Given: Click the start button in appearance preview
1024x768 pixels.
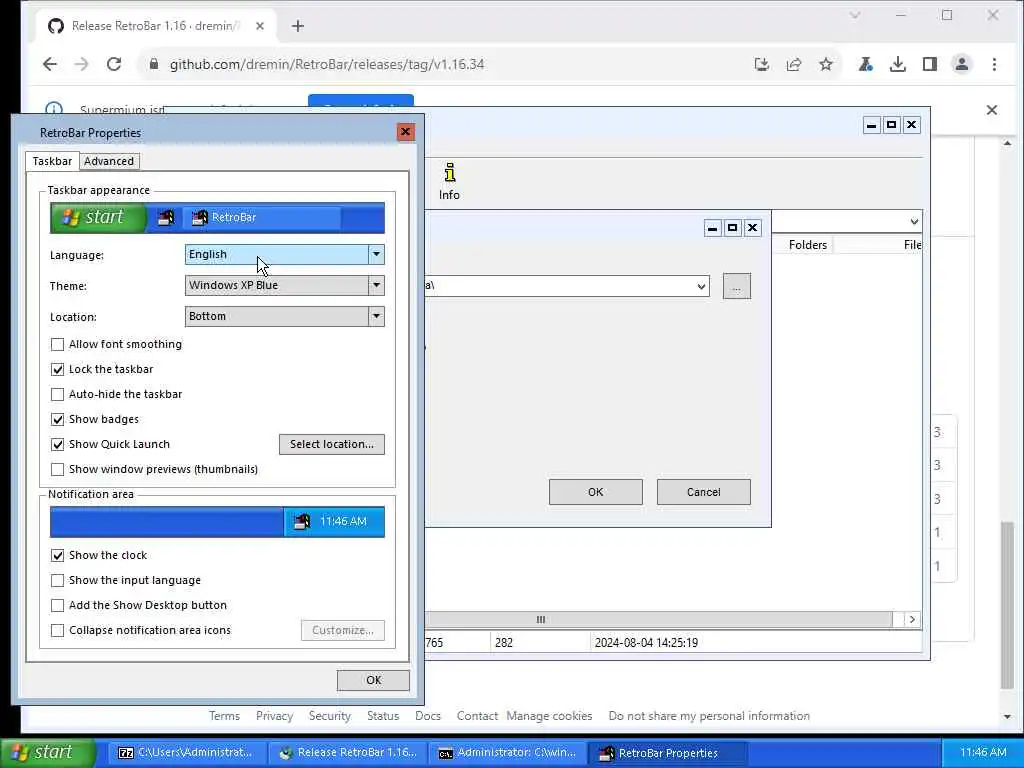Looking at the screenshot, I should click(99, 217).
